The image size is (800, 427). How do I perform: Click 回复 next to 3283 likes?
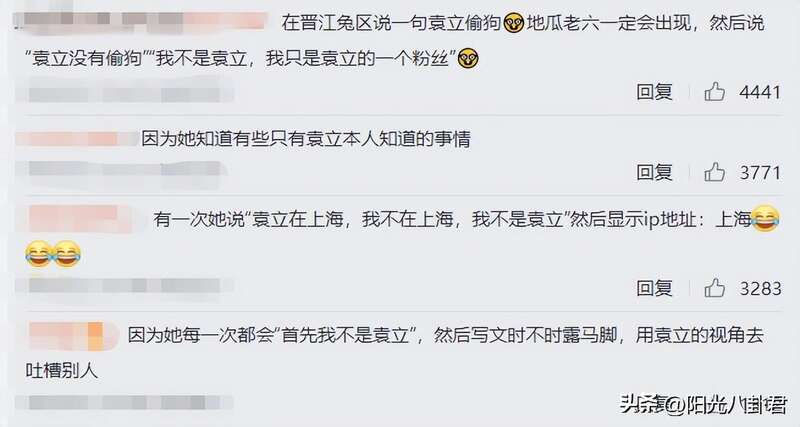point(654,288)
